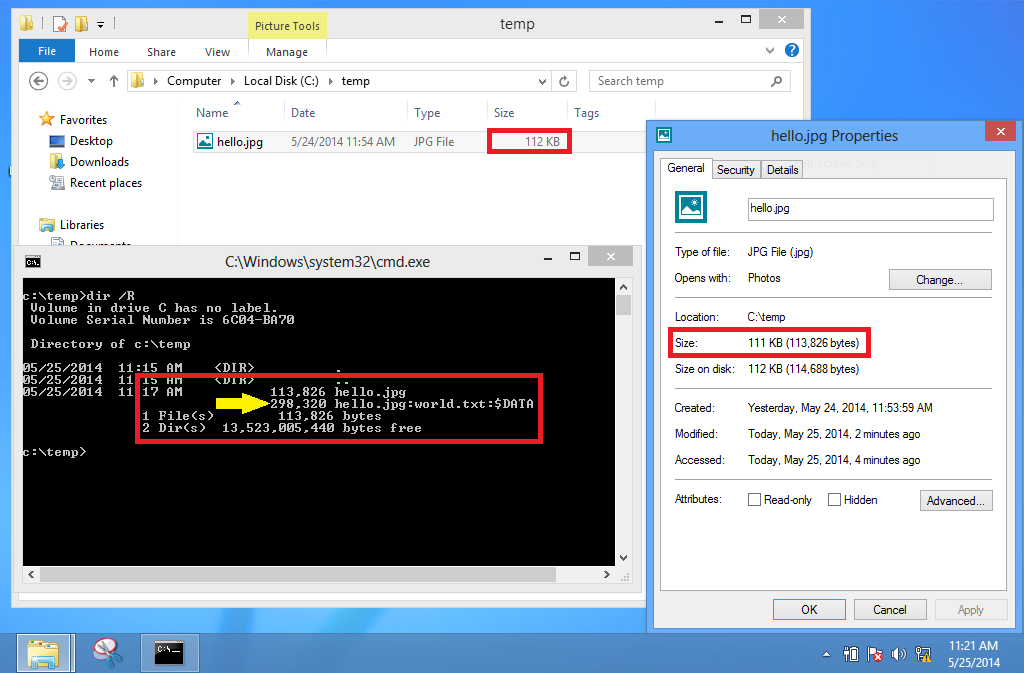Click the cmd vertical scrollbar up arrow
The height and width of the screenshot is (673, 1024).
pos(623,287)
